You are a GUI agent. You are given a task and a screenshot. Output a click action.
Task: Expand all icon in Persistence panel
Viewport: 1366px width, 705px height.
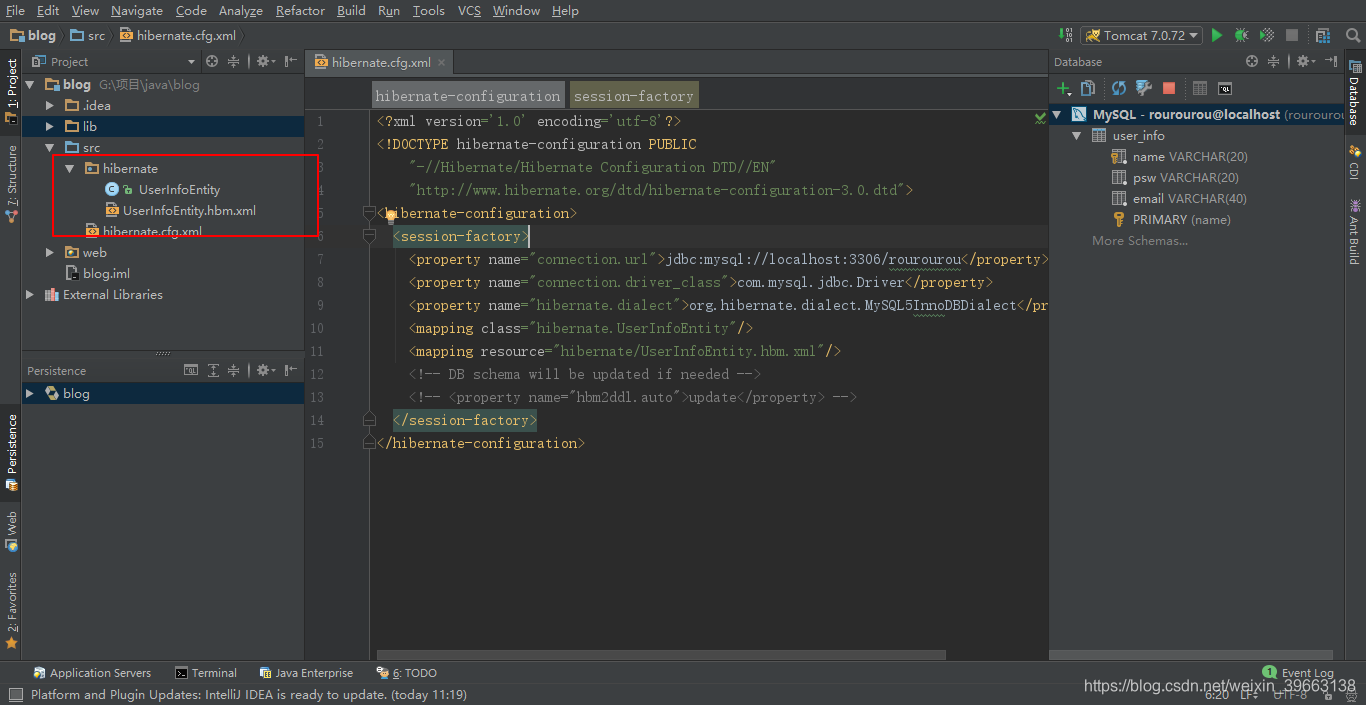tap(213, 370)
